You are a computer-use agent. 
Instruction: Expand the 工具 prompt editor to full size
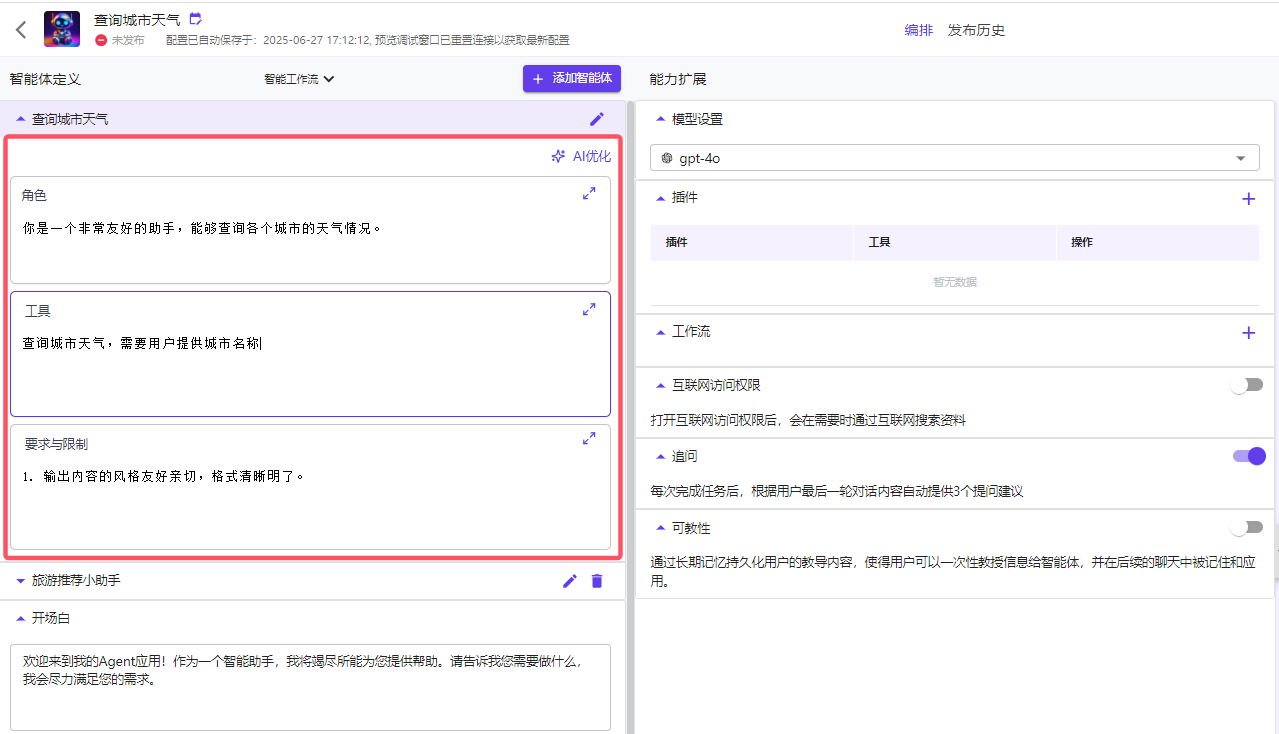coord(589,310)
